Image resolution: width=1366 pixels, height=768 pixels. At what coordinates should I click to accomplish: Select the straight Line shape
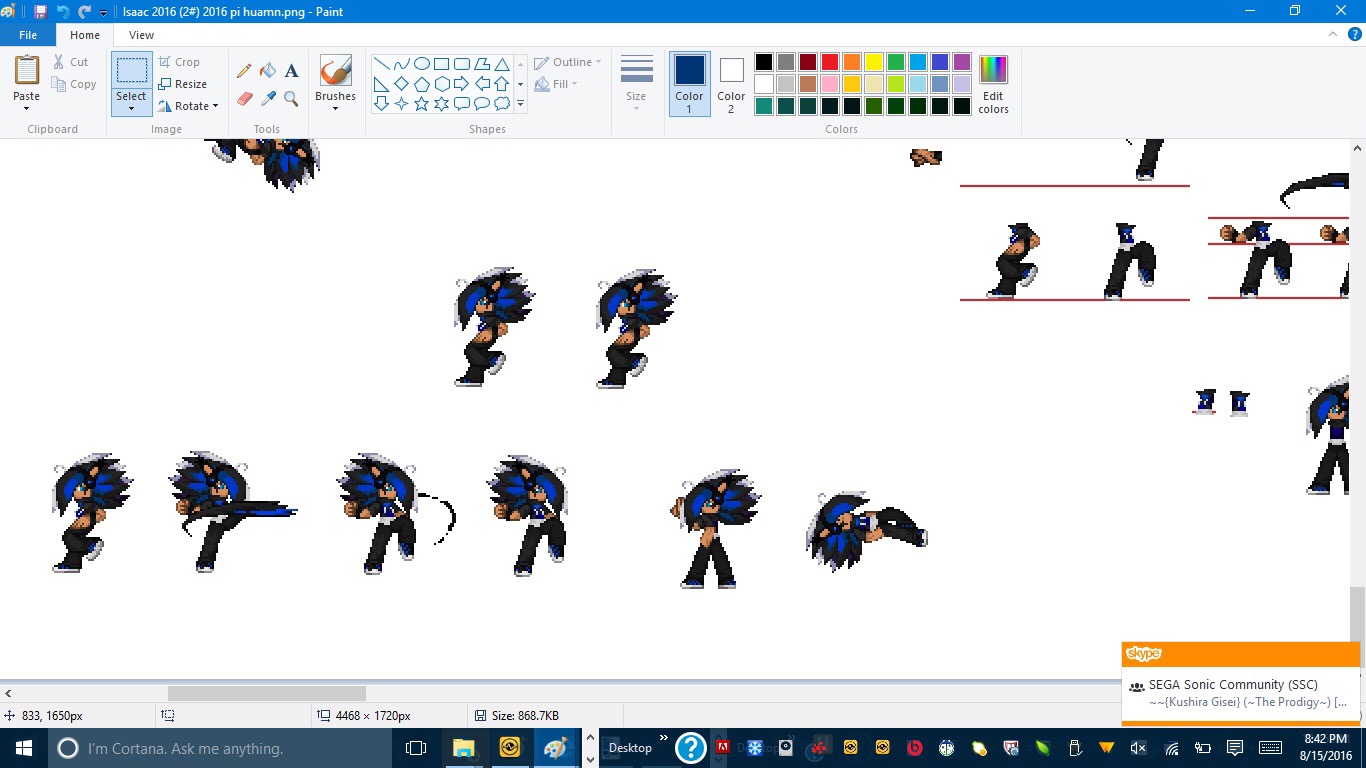point(381,63)
